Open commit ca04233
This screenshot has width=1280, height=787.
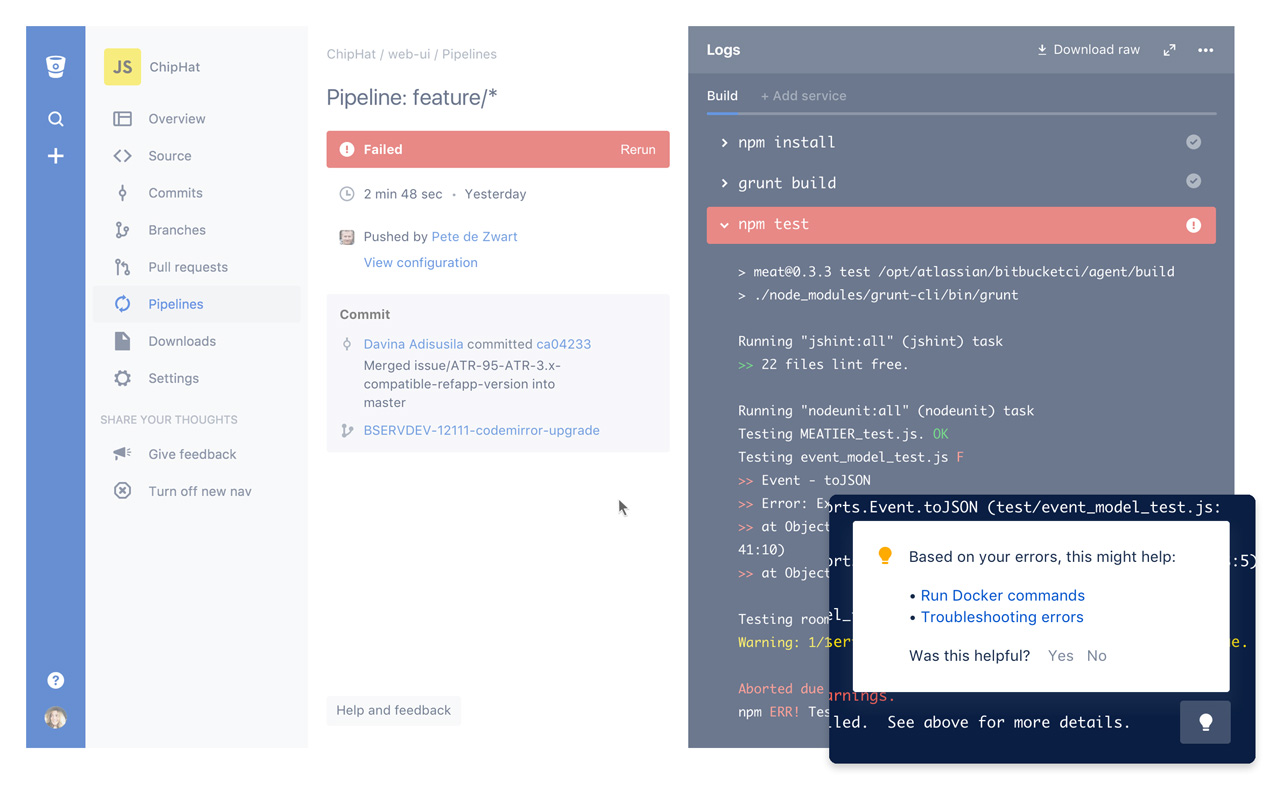coord(564,344)
